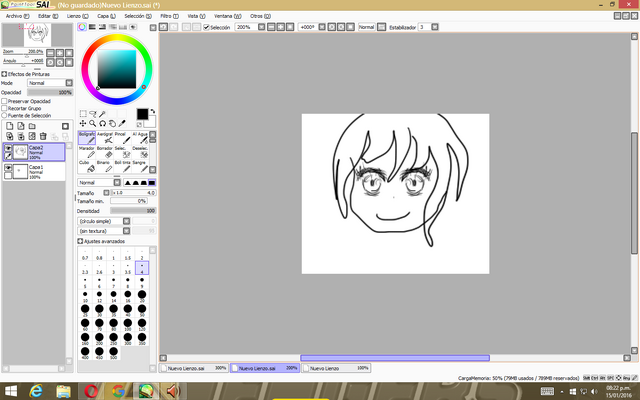Select the Selec. selection pen tool
This screenshot has width=640, height=400.
click(122, 152)
